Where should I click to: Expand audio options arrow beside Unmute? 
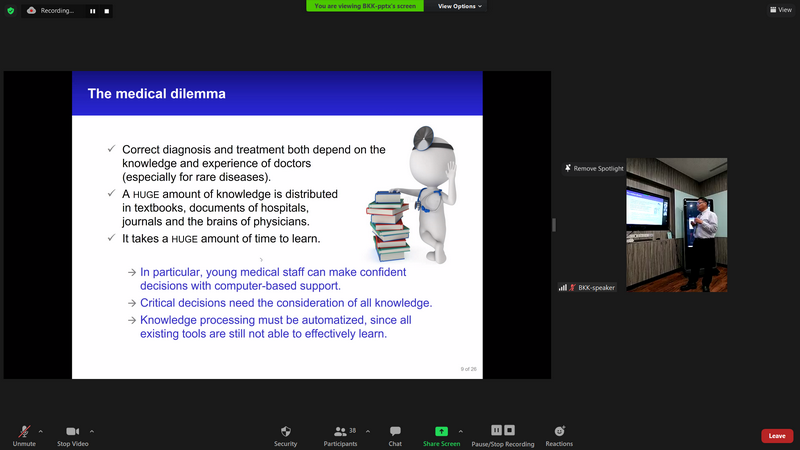(x=41, y=432)
